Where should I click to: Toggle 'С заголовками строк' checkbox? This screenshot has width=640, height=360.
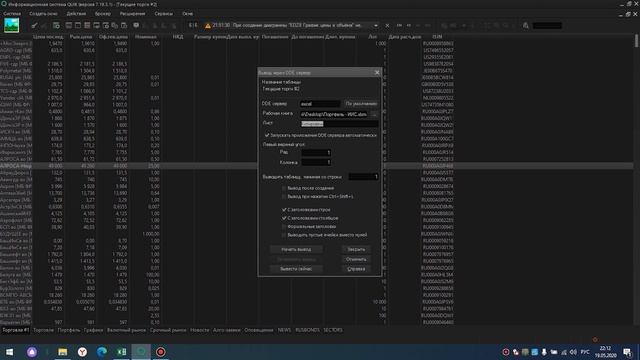(x=284, y=210)
